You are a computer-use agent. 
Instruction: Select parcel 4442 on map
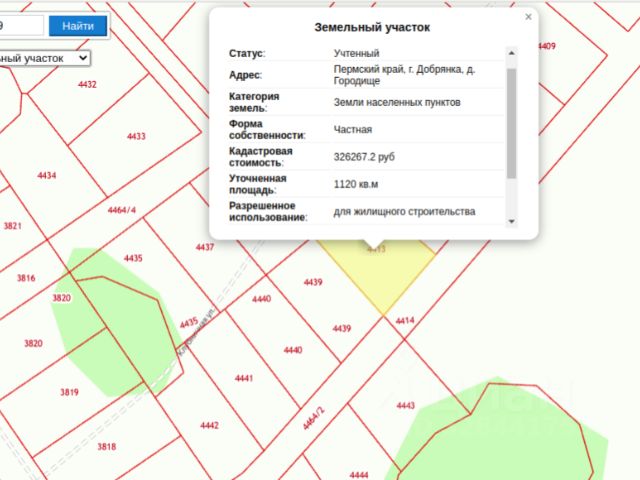pos(209,426)
